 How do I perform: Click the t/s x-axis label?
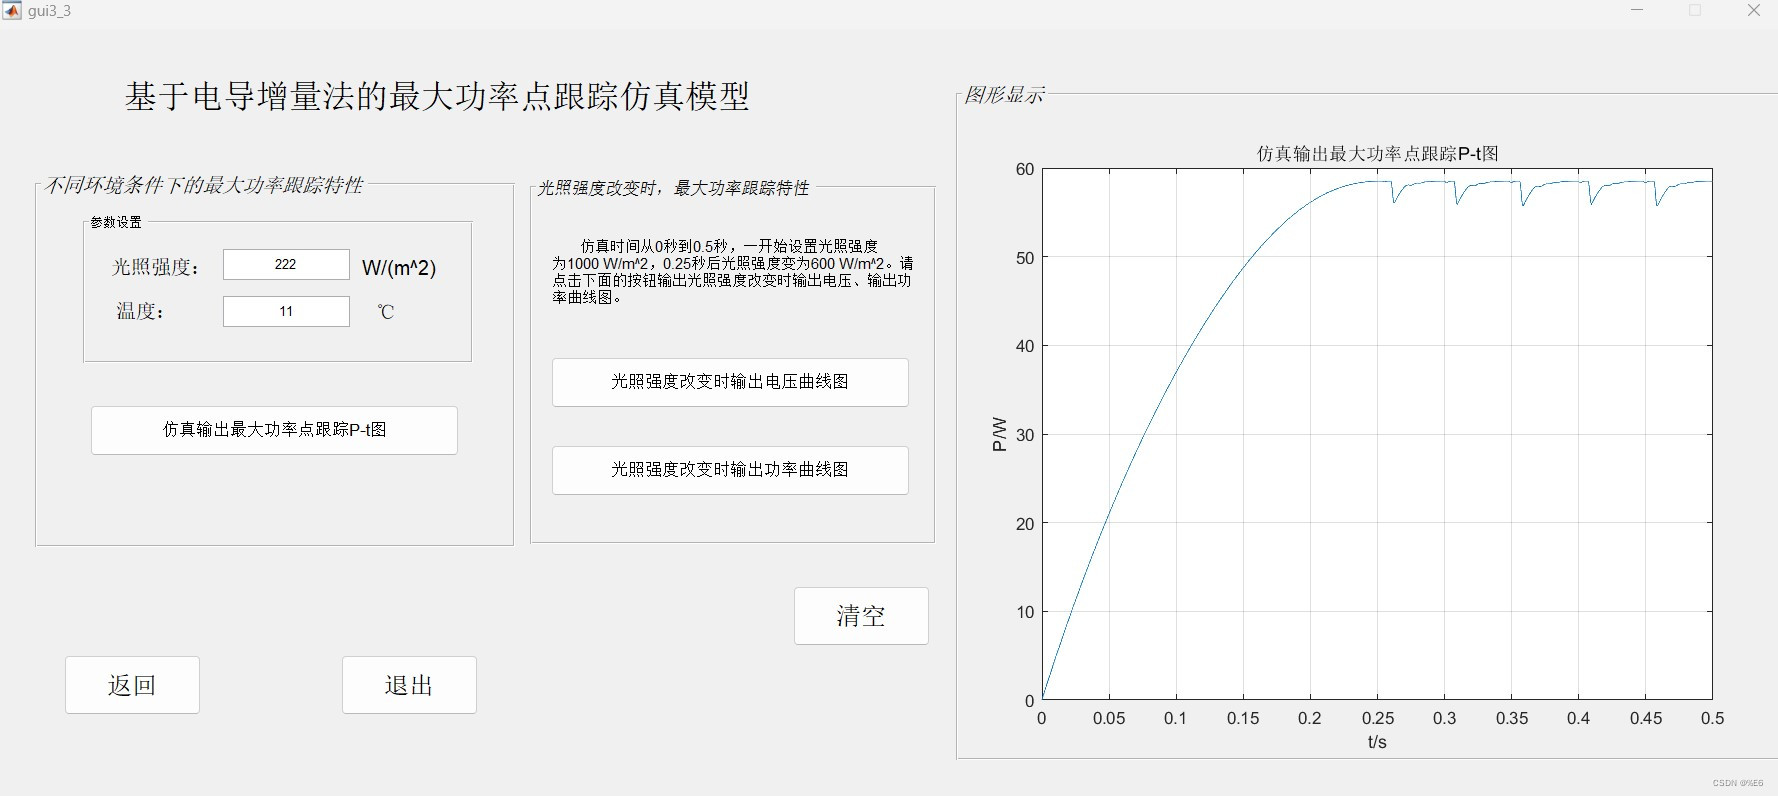click(x=1377, y=742)
